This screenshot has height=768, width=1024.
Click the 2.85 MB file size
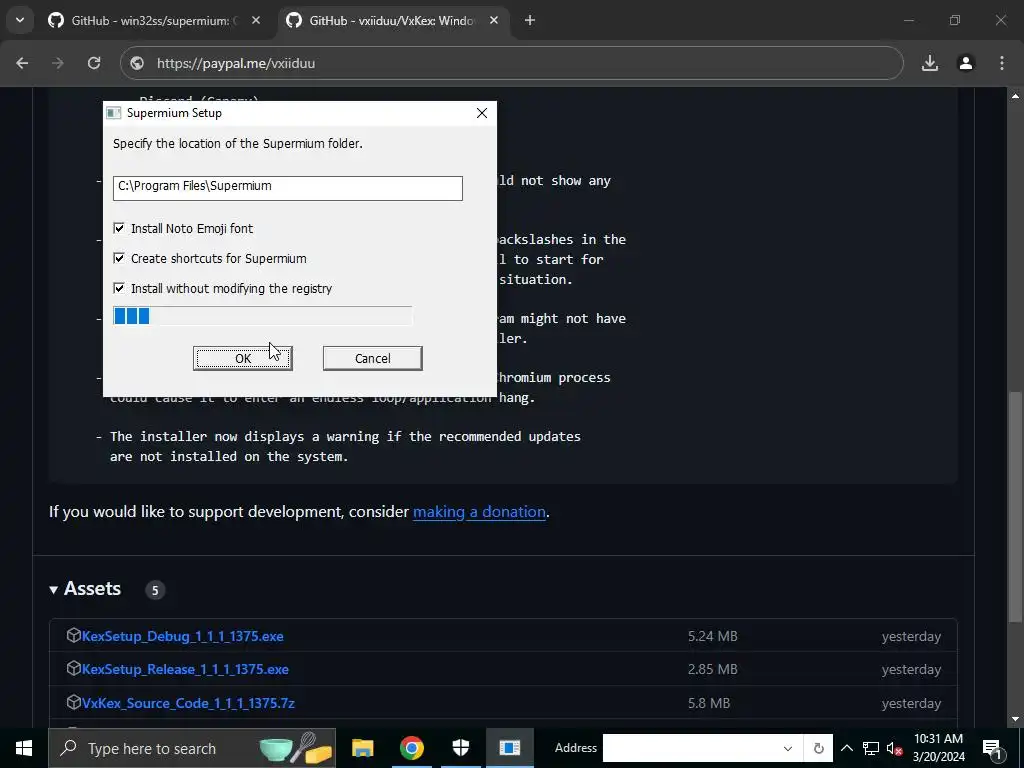[x=712, y=669]
